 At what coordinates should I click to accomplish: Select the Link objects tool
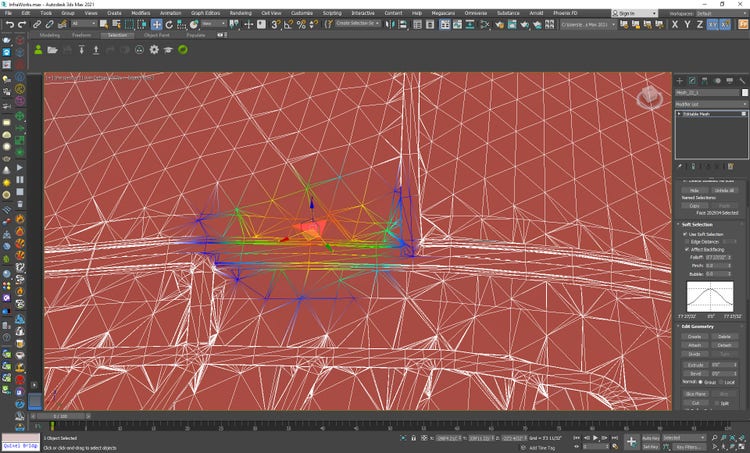pos(36,24)
